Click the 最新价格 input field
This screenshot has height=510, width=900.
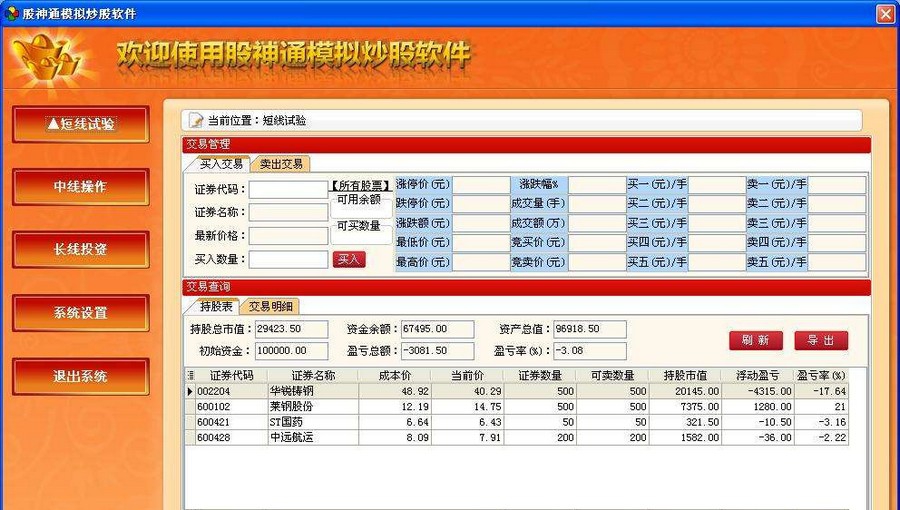tap(288, 236)
